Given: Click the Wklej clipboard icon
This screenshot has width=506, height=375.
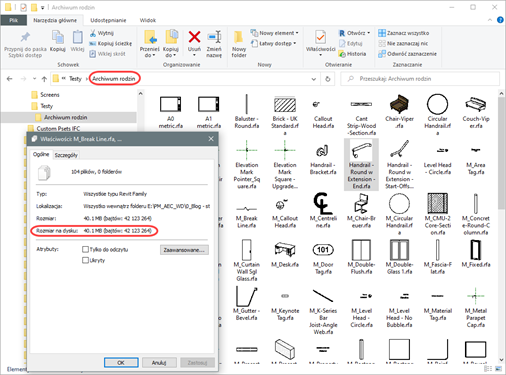Looking at the screenshot, I should point(77,37).
